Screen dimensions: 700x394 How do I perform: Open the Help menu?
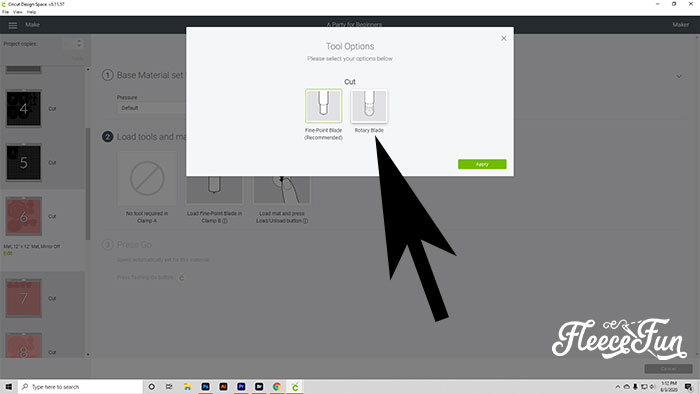coord(31,12)
